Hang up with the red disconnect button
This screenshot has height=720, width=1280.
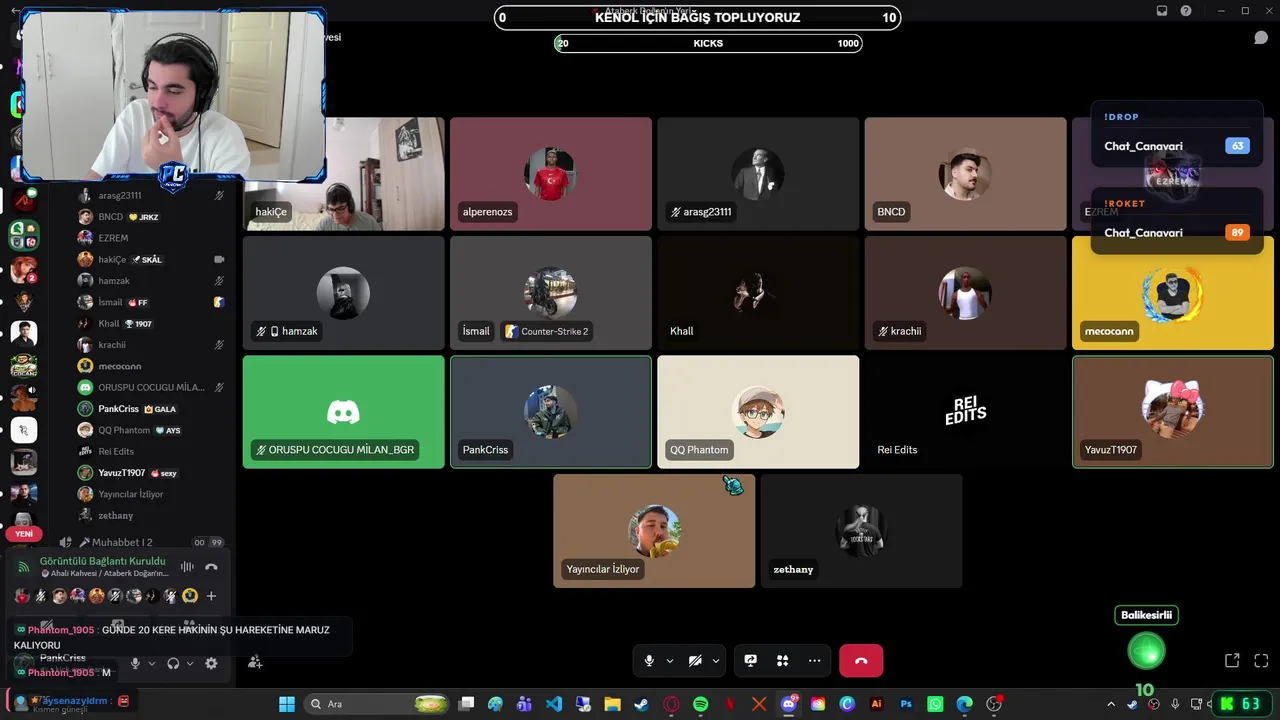tap(861, 661)
